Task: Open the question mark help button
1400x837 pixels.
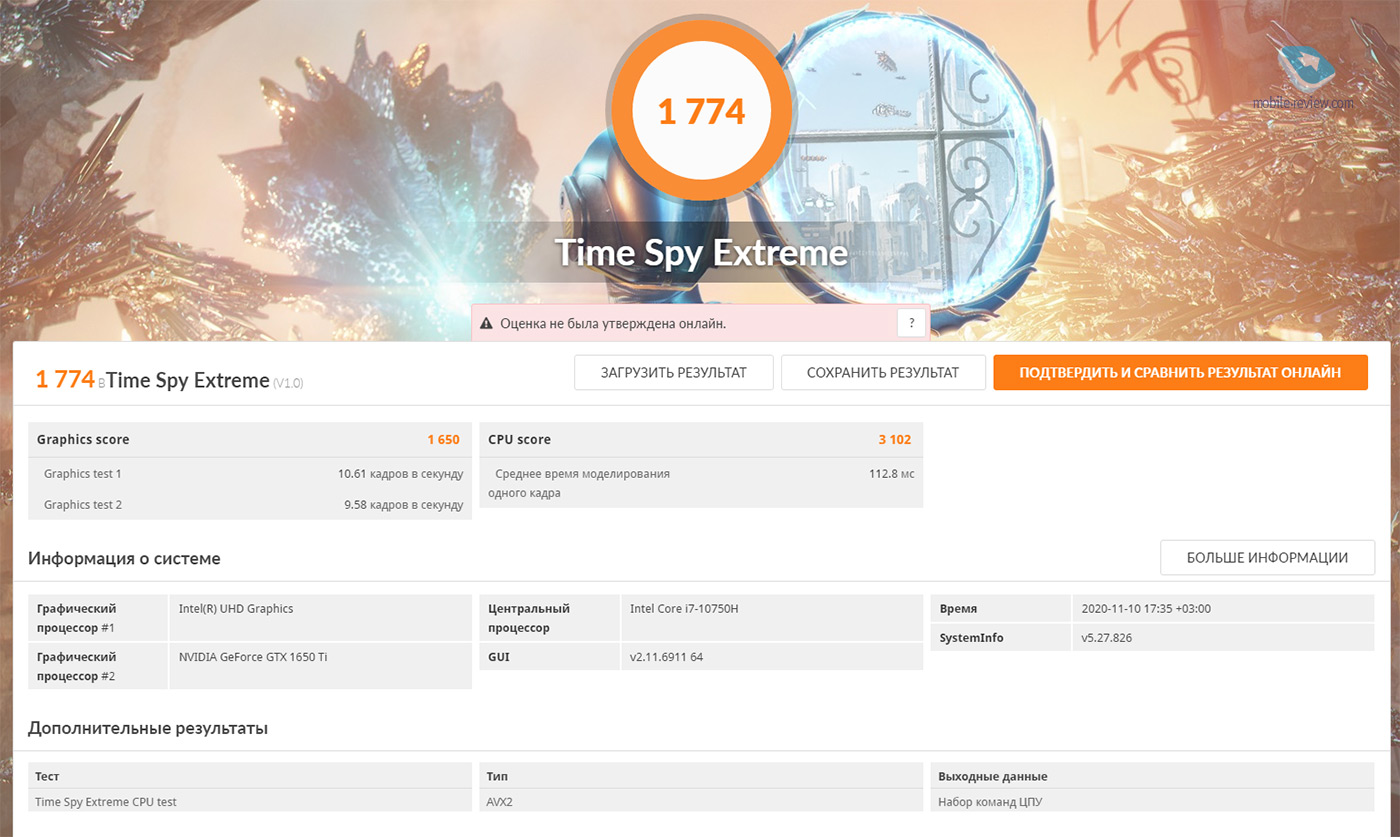Action: pyautogui.click(x=911, y=323)
